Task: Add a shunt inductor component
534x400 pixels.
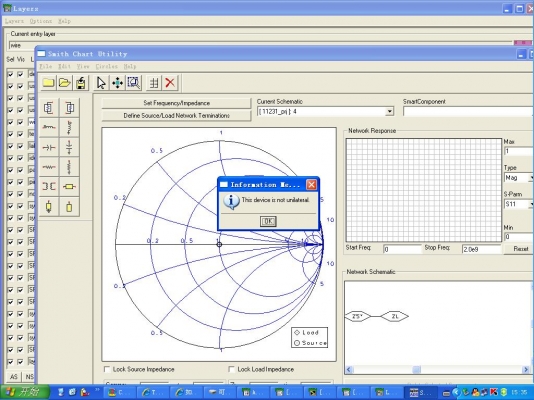Action: 69,127
